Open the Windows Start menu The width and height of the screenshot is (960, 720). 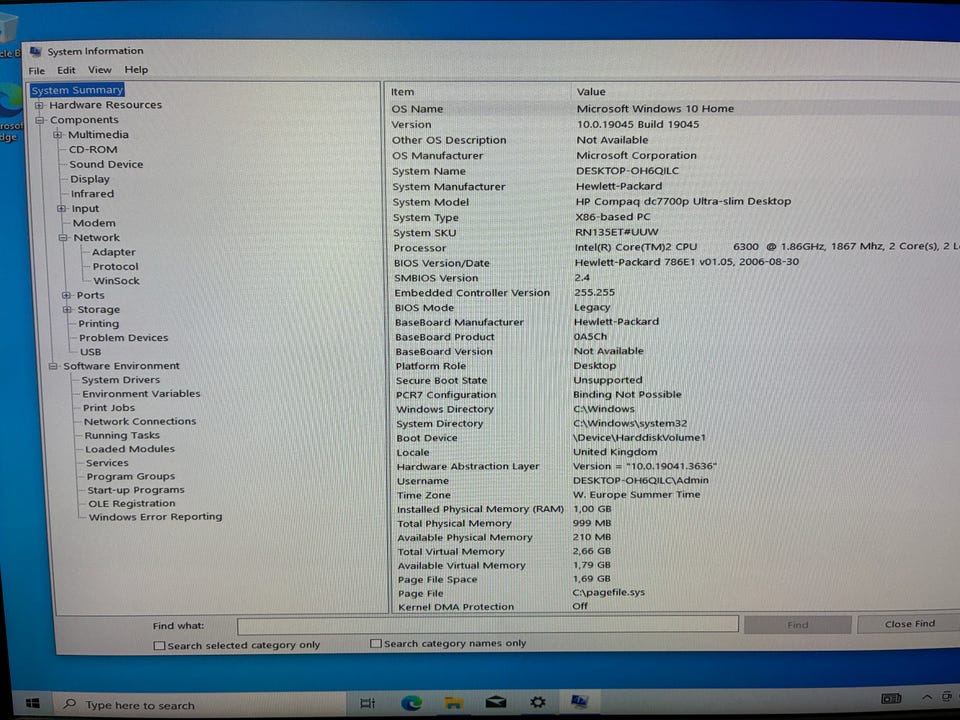[x=33, y=703]
